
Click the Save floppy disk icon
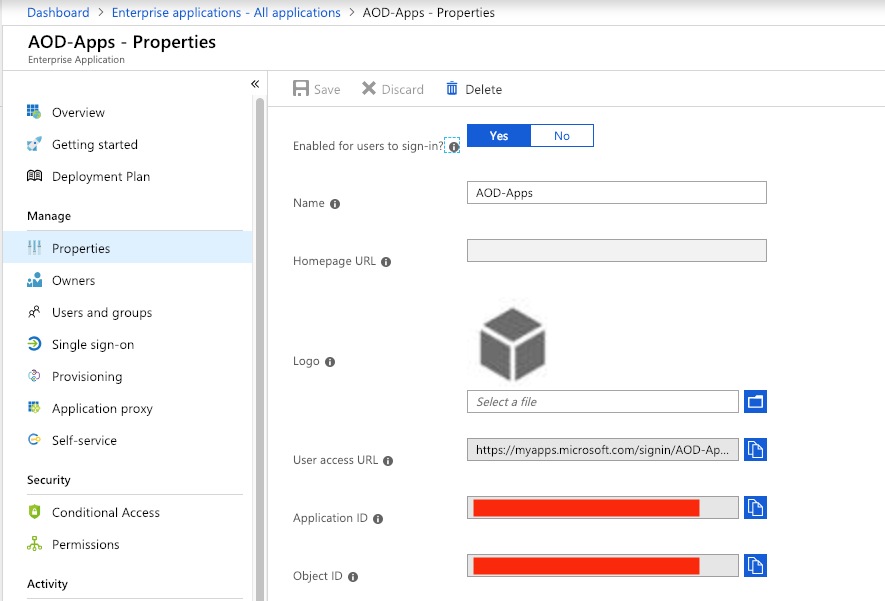301,89
